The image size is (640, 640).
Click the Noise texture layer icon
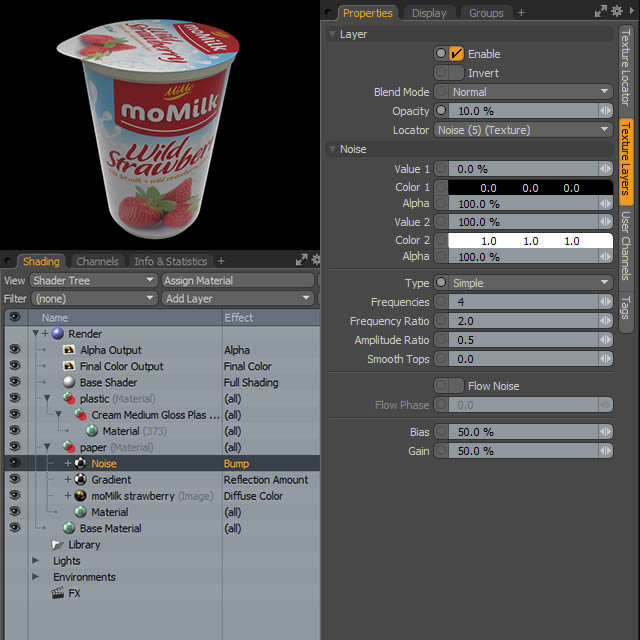(x=80, y=463)
